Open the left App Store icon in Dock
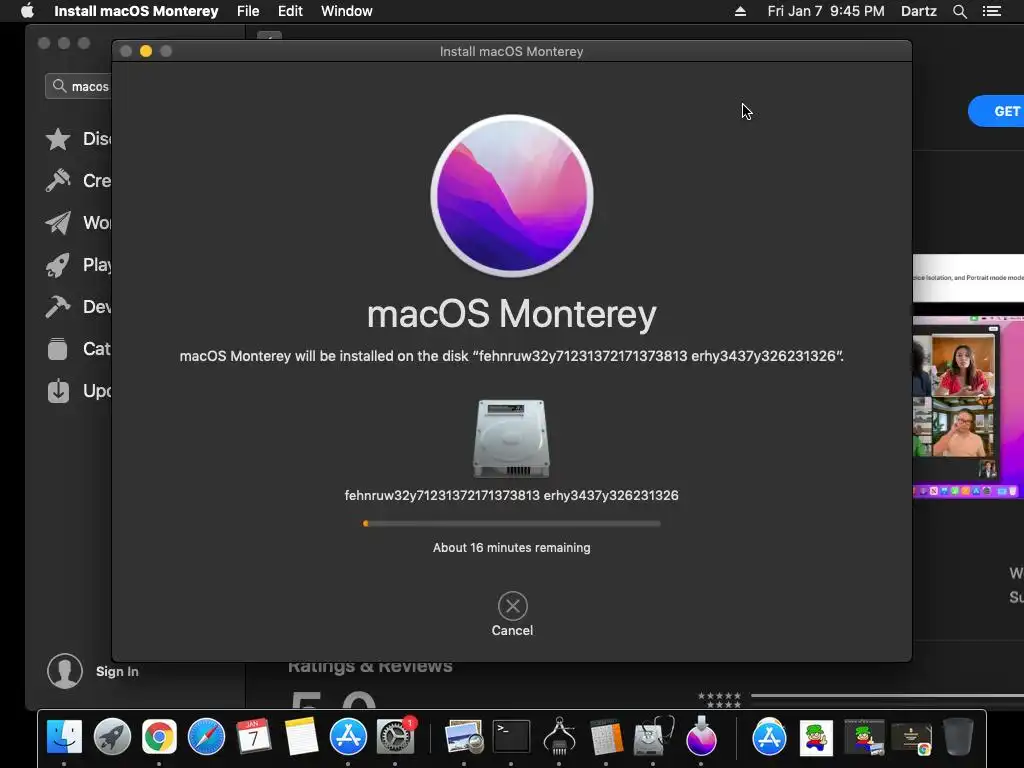 [x=348, y=737]
